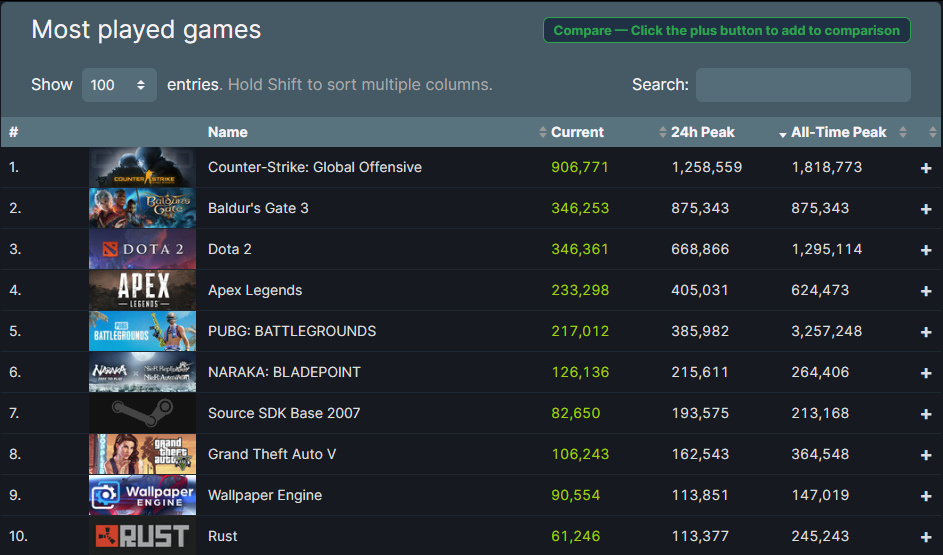
Task: Open Wallpaper Engine name link
Action: coord(265,495)
